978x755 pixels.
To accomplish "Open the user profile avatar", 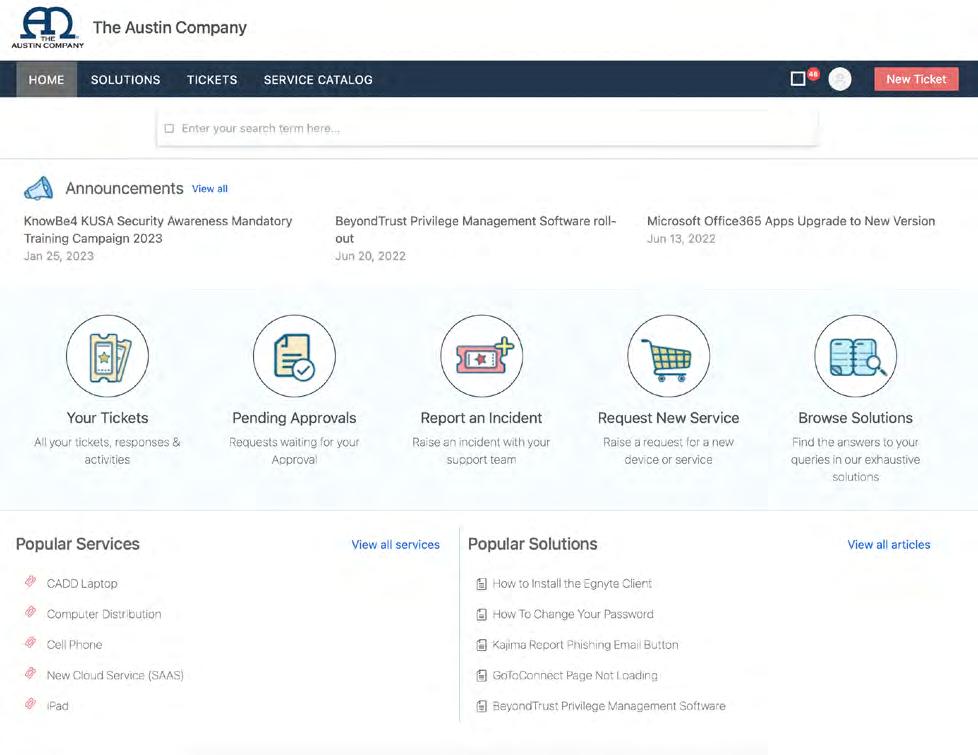I will pos(840,79).
